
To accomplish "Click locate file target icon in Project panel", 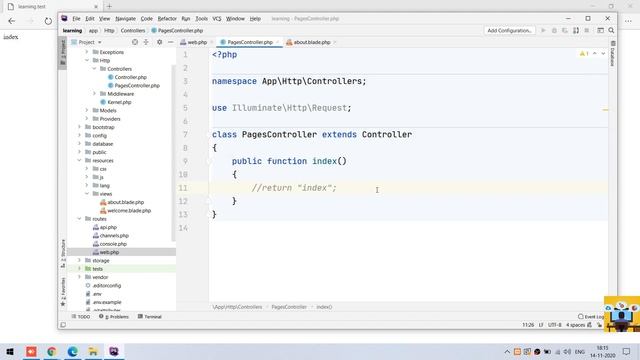I will [135, 42].
